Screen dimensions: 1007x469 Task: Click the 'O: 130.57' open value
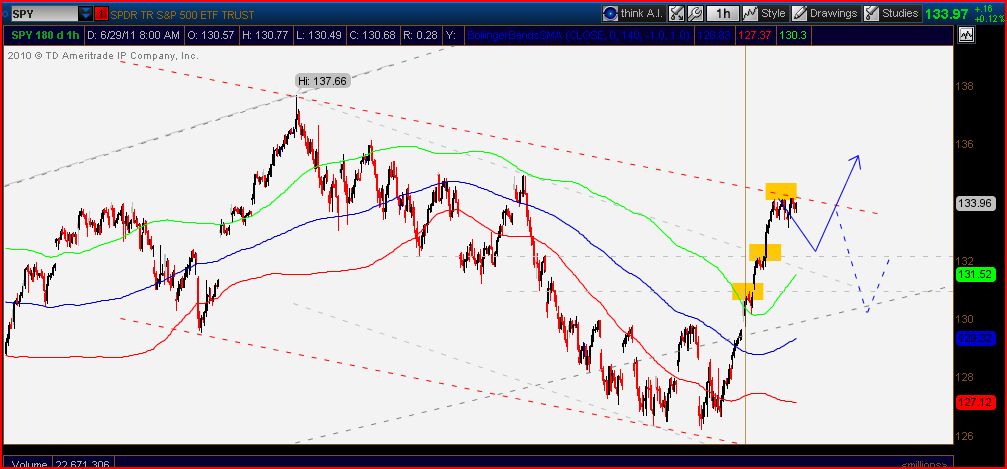coord(211,35)
